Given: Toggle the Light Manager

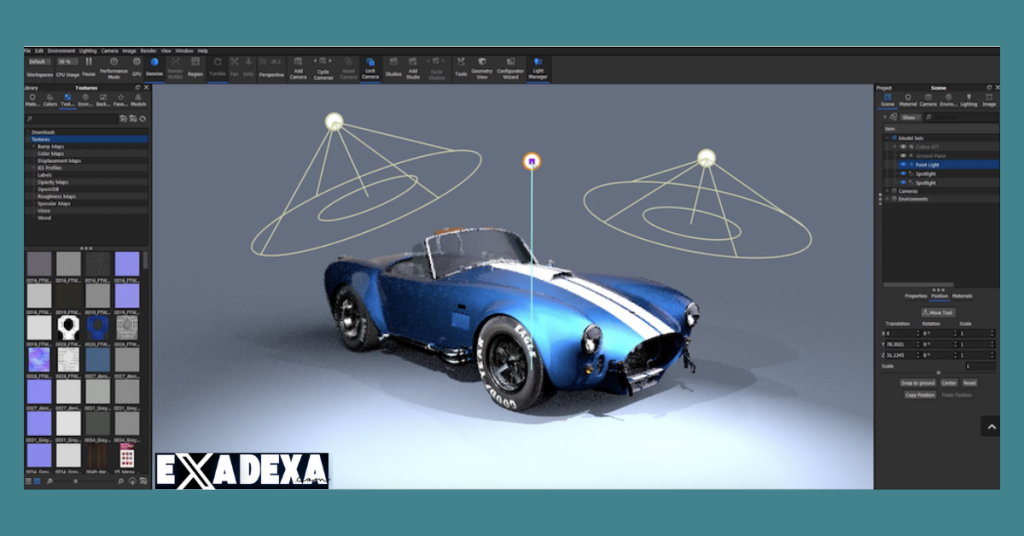Looking at the screenshot, I should 538,68.
